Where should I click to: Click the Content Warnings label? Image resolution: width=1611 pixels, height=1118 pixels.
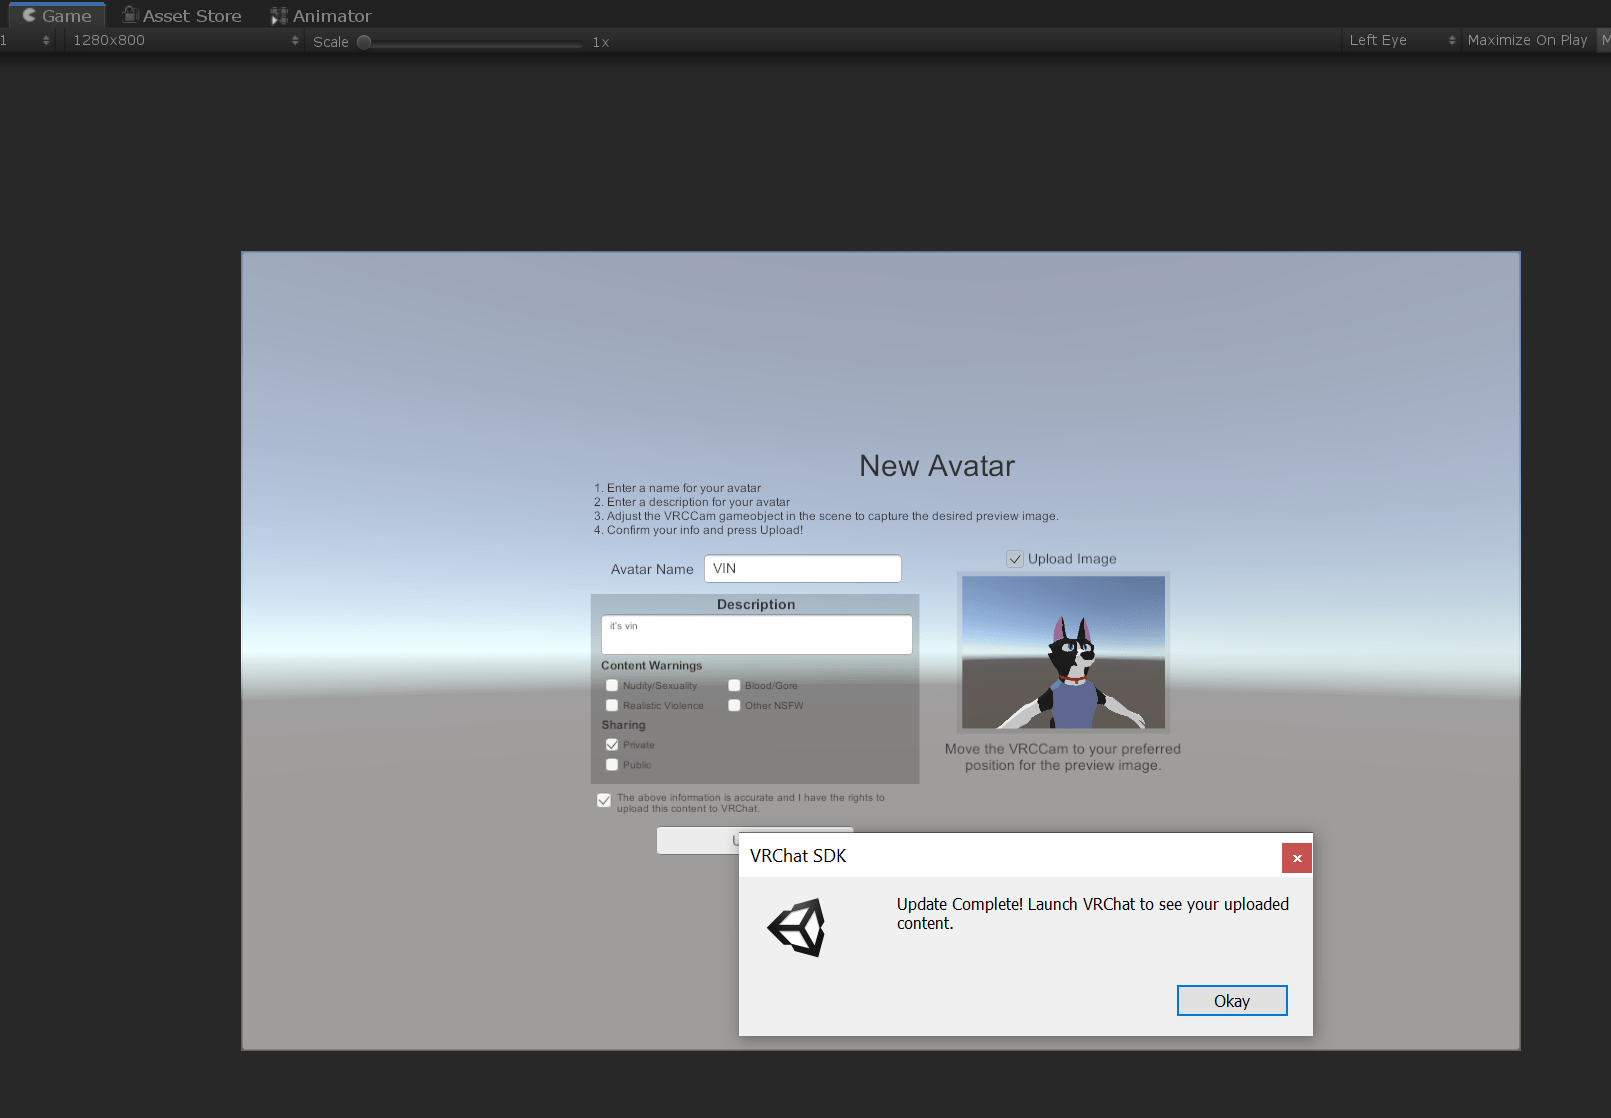pyautogui.click(x=652, y=666)
